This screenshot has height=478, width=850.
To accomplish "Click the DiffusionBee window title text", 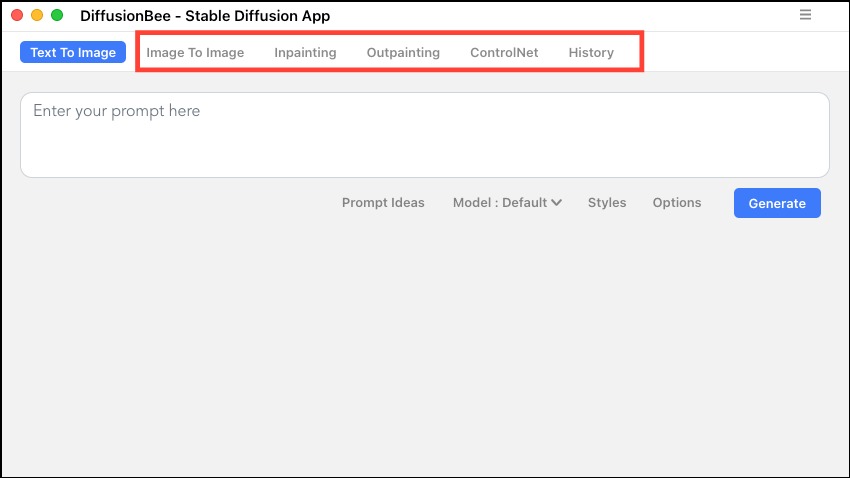I will (x=205, y=16).
